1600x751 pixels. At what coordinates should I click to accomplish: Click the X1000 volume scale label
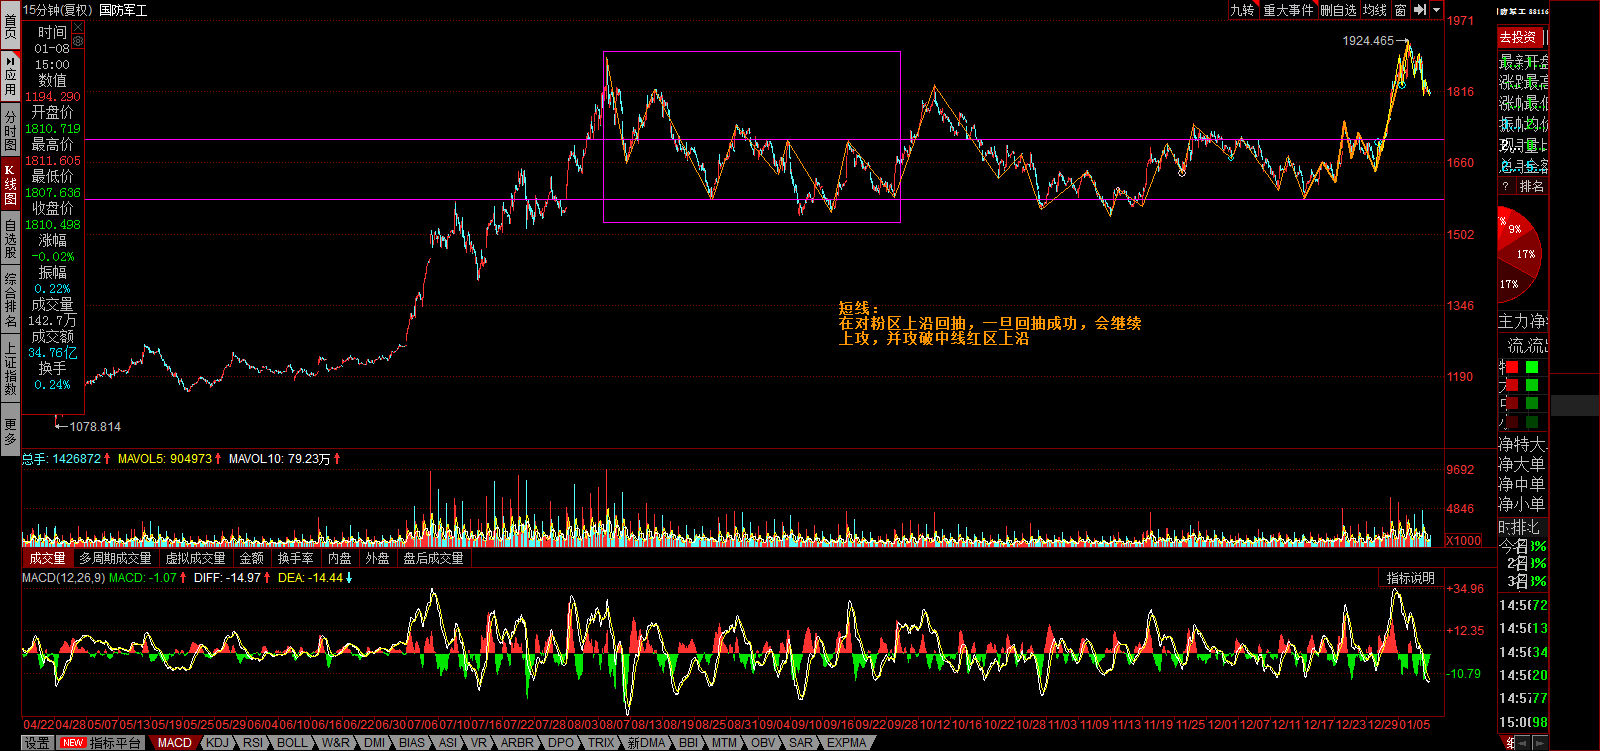[x=1464, y=540]
